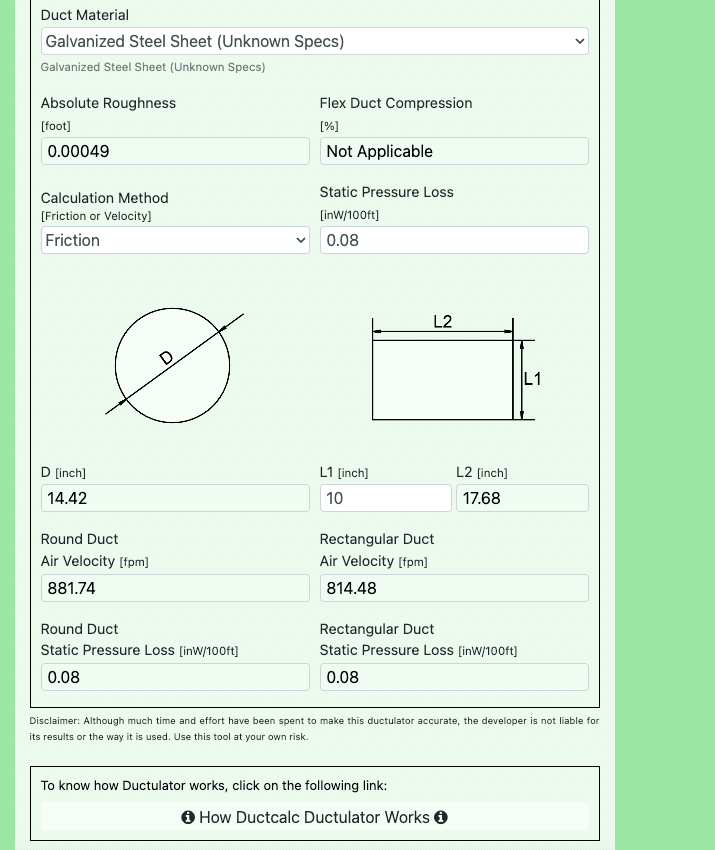Select the L2 inch field showing 17.68

521,498
